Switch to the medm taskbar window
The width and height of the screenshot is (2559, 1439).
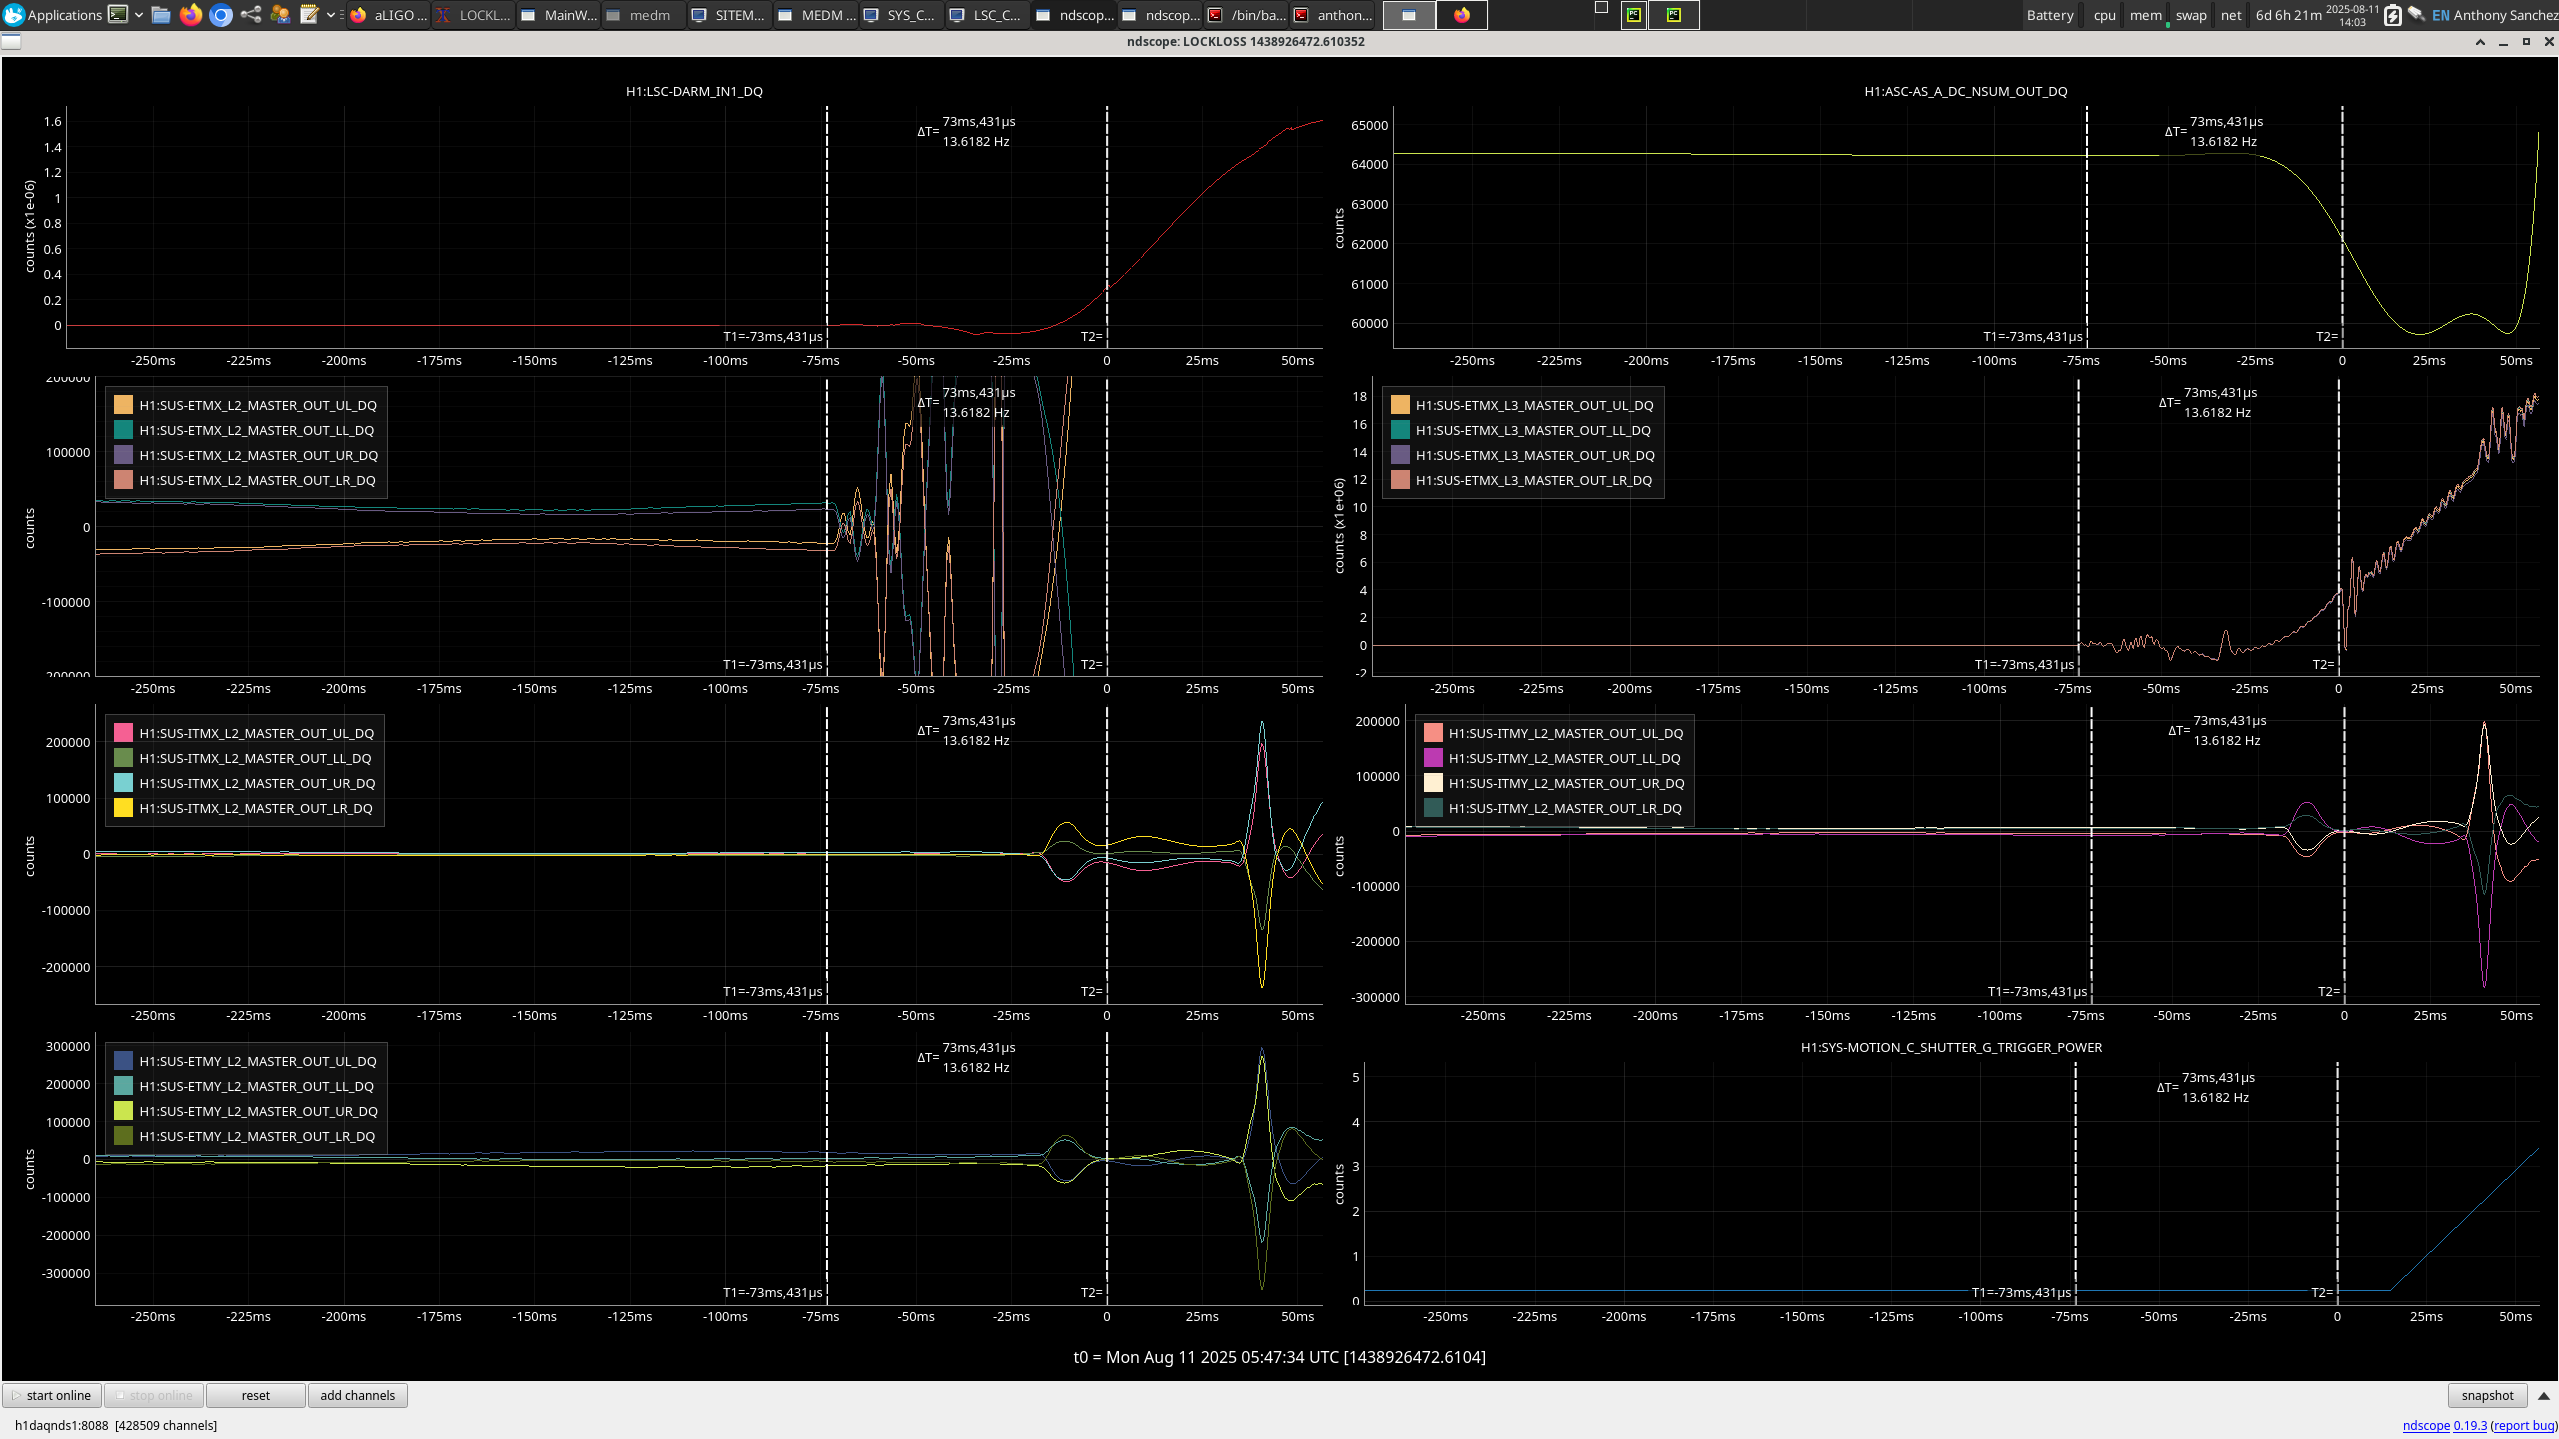click(645, 15)
